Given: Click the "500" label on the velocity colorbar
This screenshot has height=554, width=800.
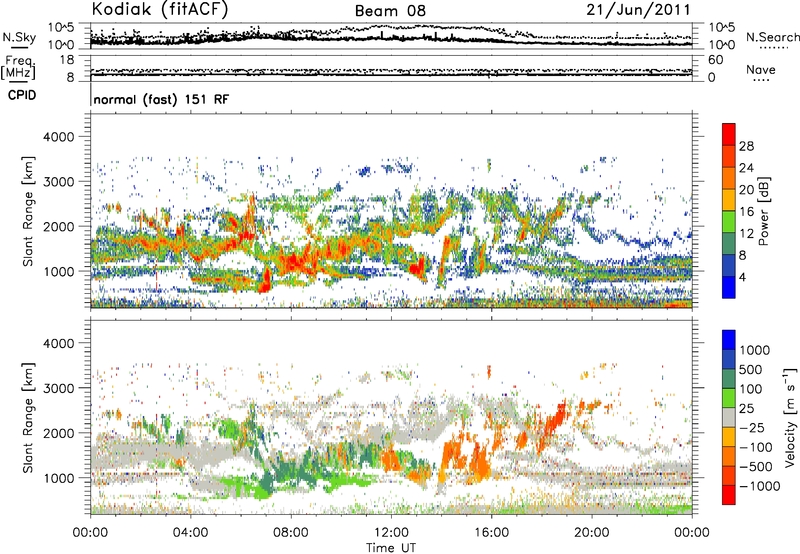Looking at the screenshot, I should pyautogui.click(x=751, y=369).
